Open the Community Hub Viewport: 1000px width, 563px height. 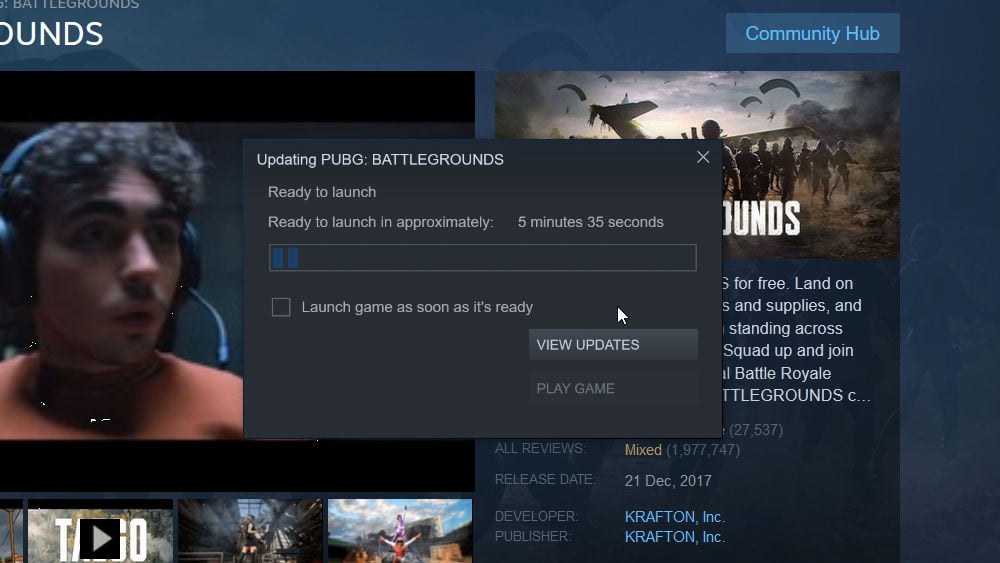(812, 33)
